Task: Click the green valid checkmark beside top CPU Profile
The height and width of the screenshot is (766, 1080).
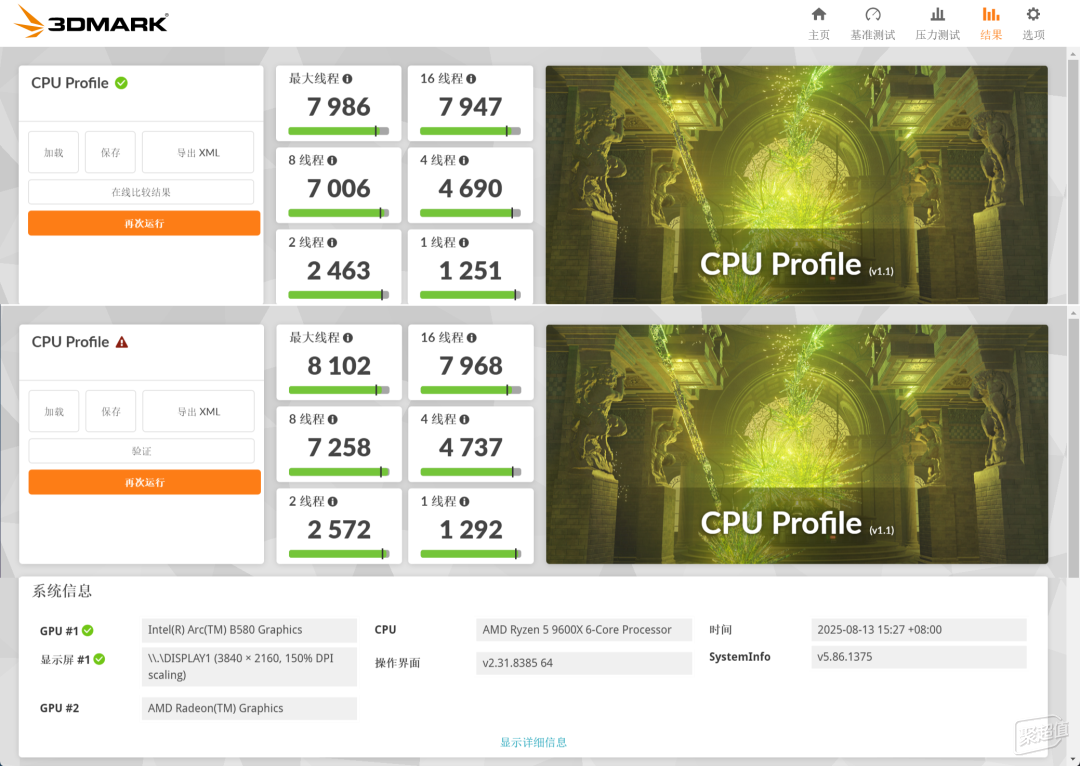Action: [x=121, y=83]
